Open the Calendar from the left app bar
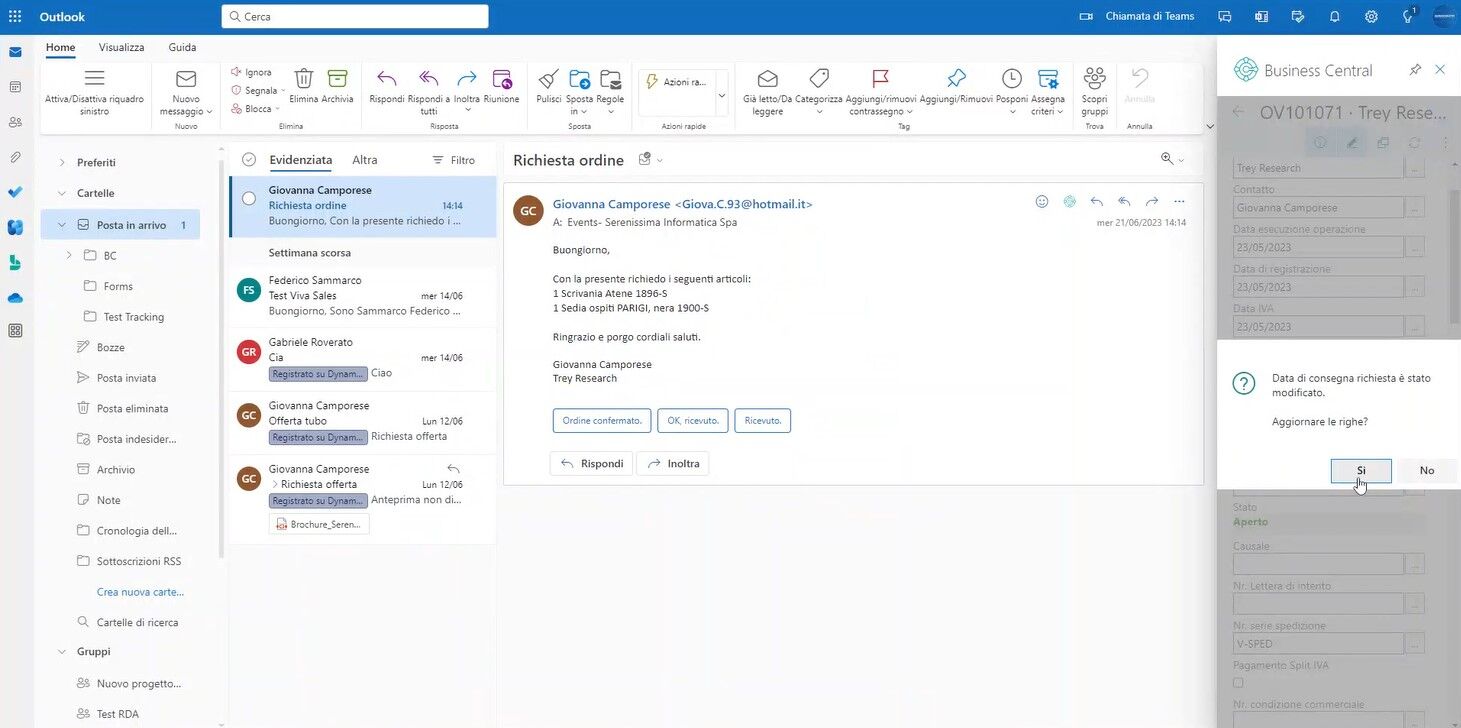This screenshot has width=1461, height=728. point(14,86)
